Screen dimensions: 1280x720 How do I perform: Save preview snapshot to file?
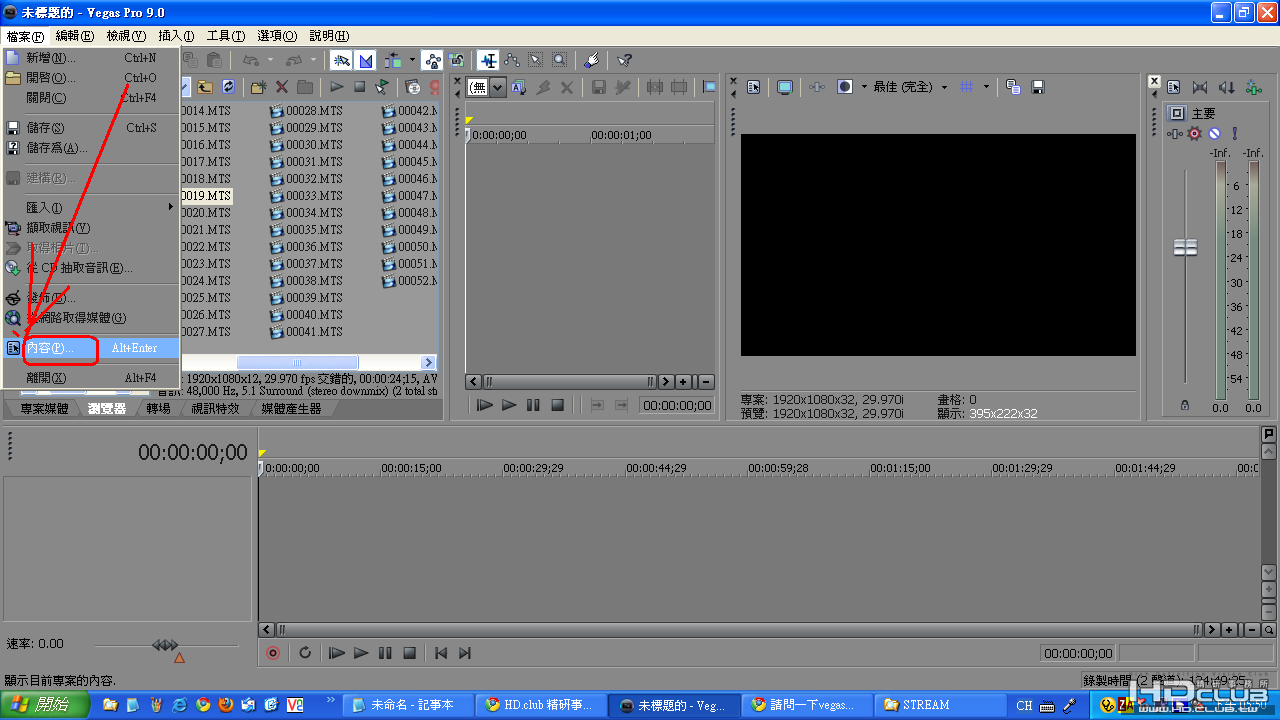point(1038,87)
